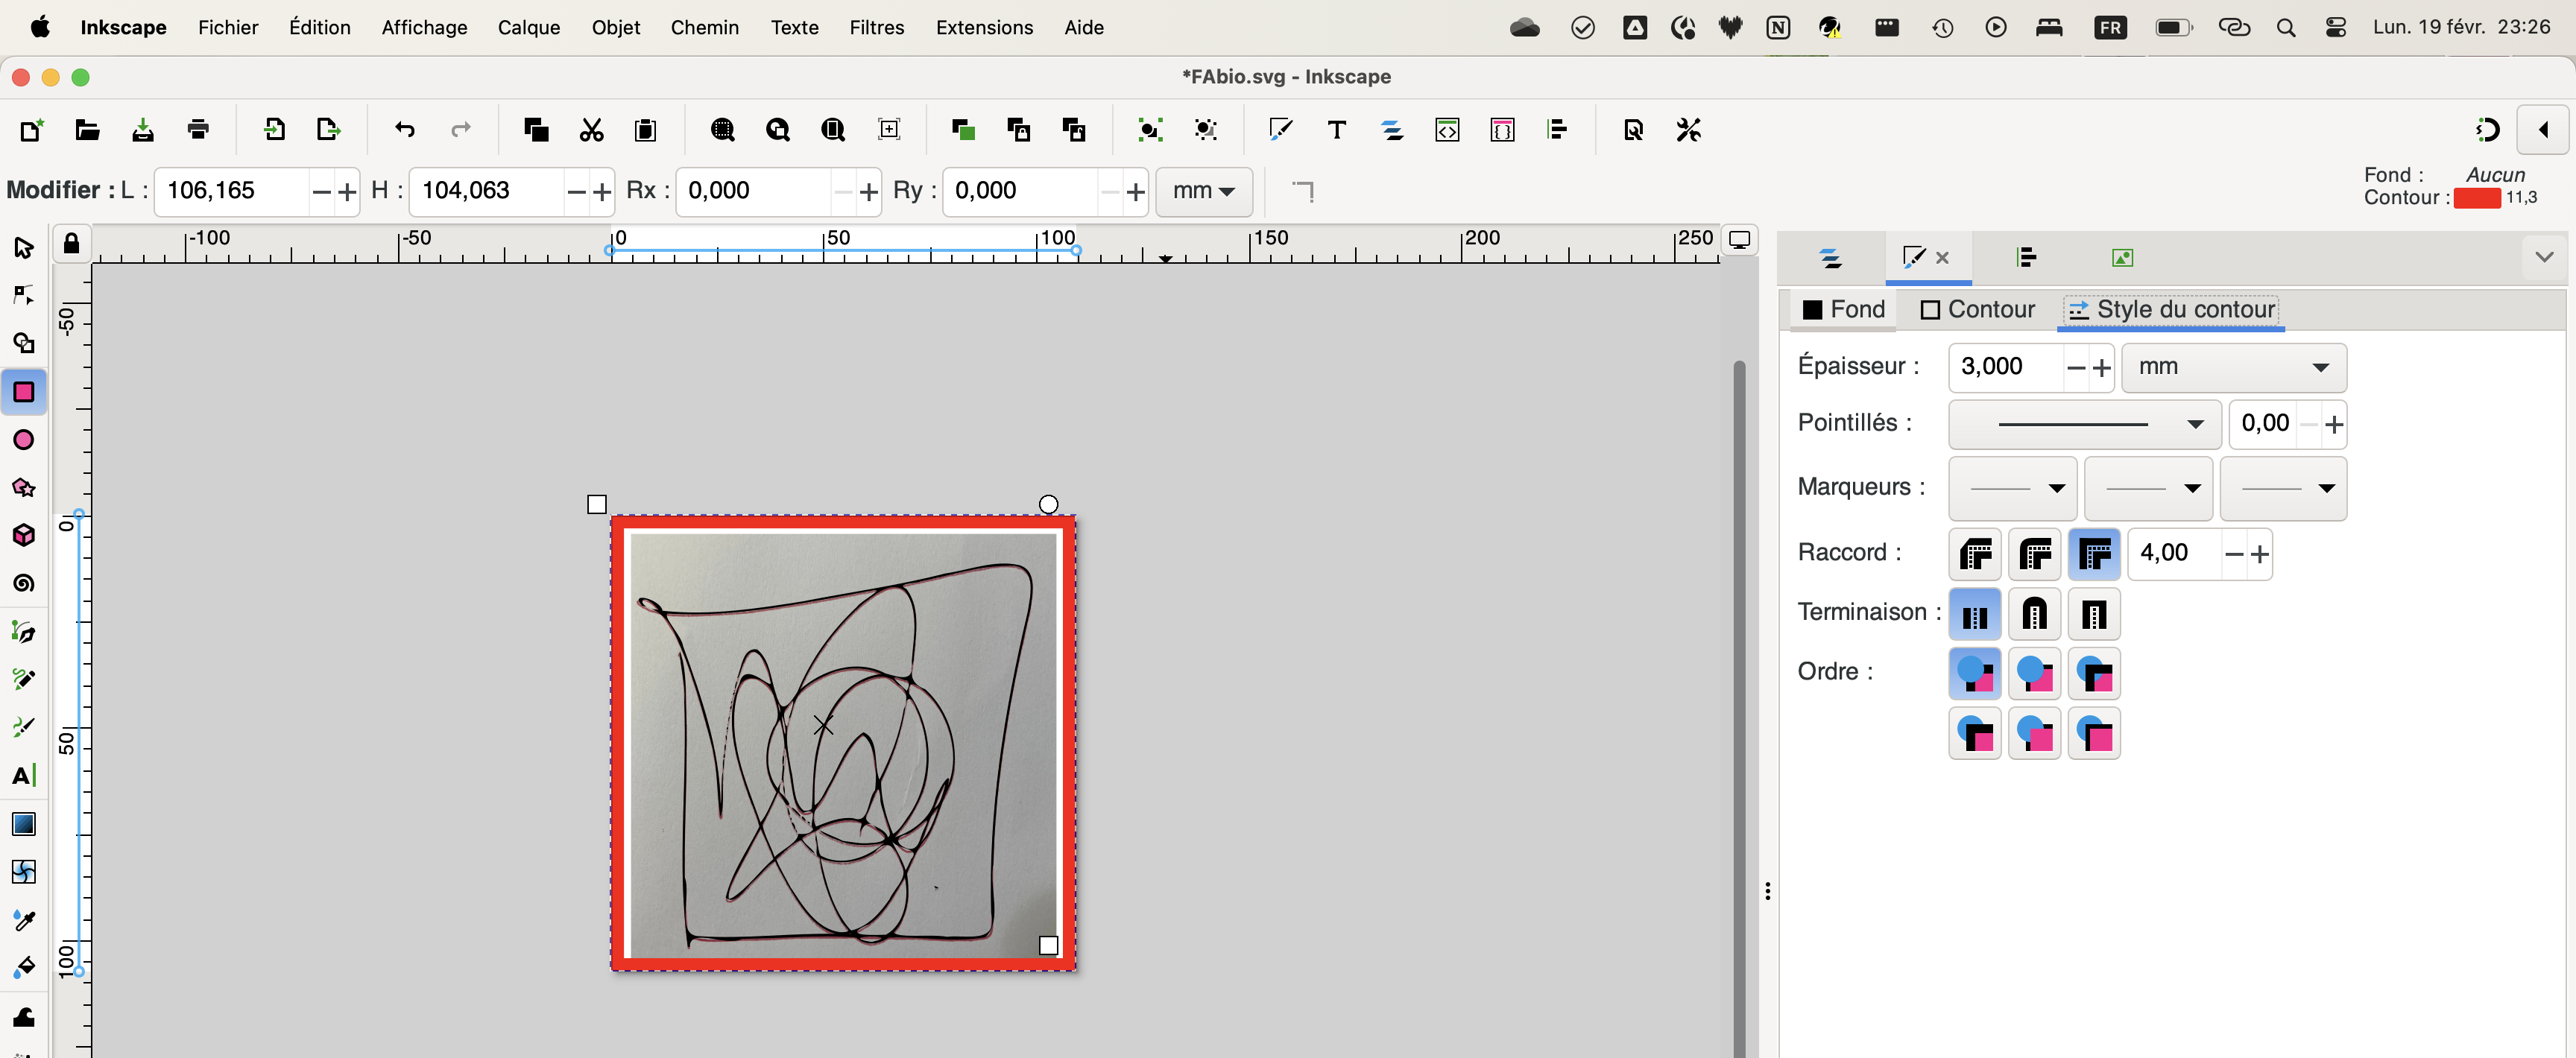
Task: Select the Star and polygon tool
Action: (23, 488)
